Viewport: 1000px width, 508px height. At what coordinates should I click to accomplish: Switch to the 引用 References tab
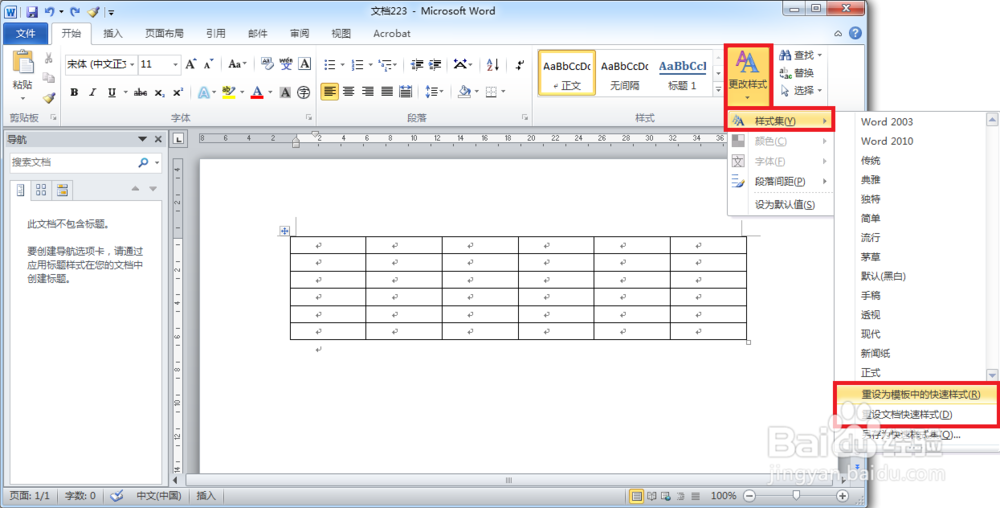pos(216,34)
